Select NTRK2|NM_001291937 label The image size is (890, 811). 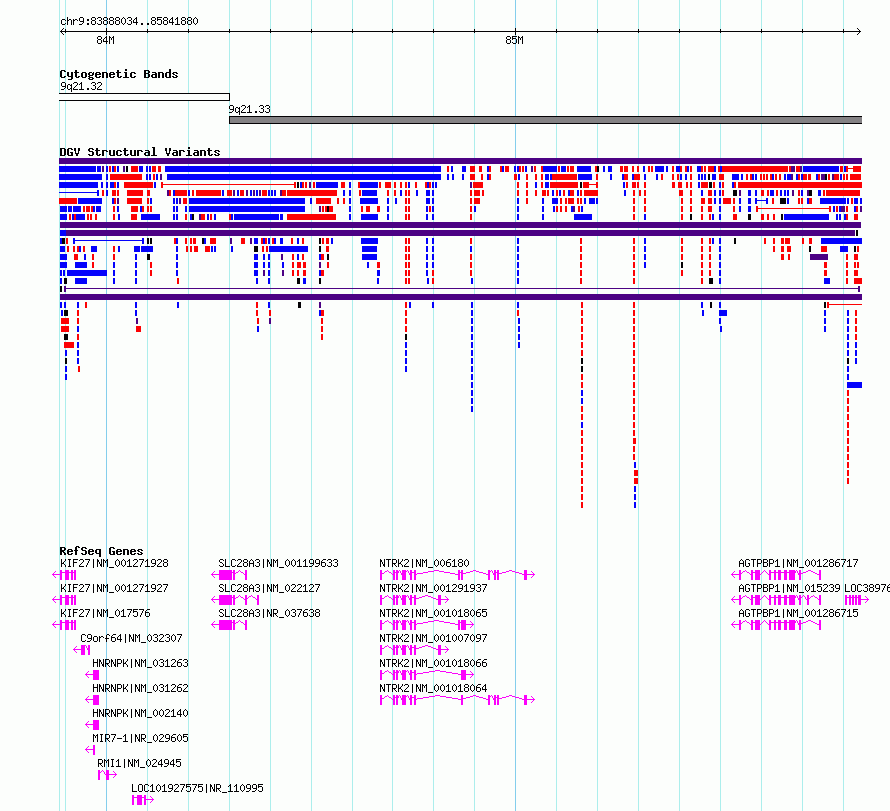click(x=433, y=588)
